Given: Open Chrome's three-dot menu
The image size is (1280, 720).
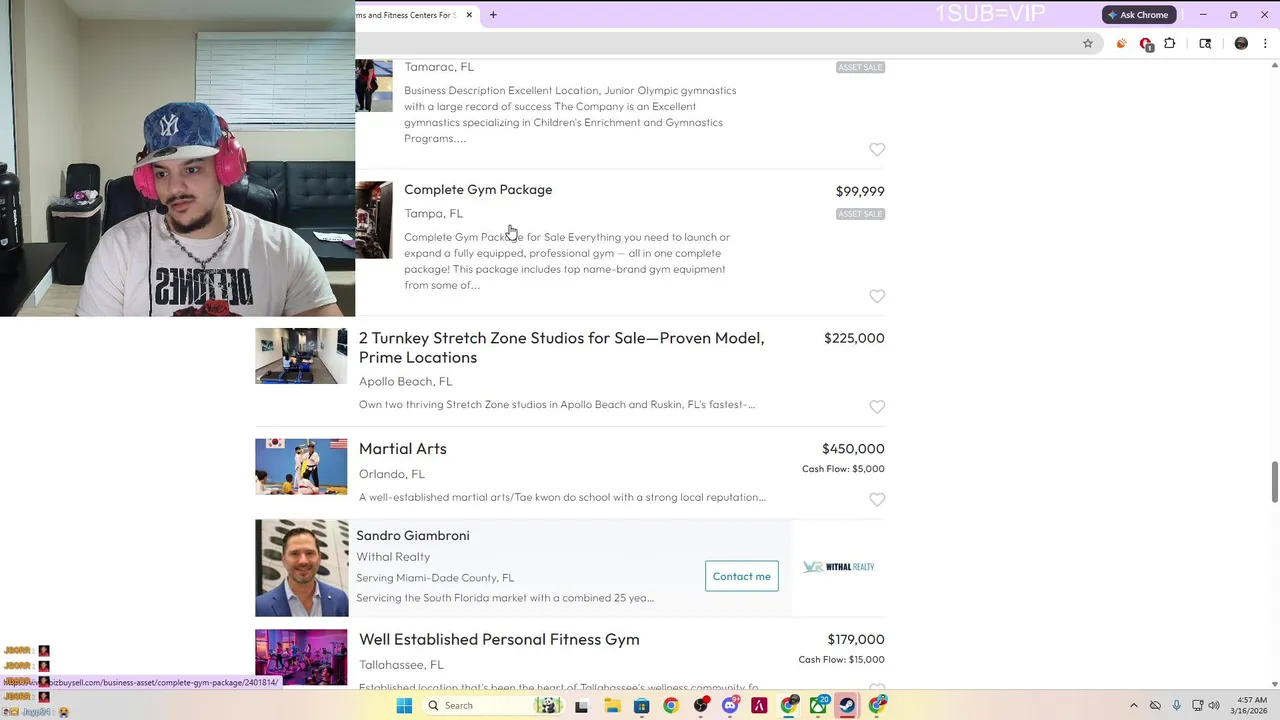Looking at the screenshot, I should pos(1265,43).
